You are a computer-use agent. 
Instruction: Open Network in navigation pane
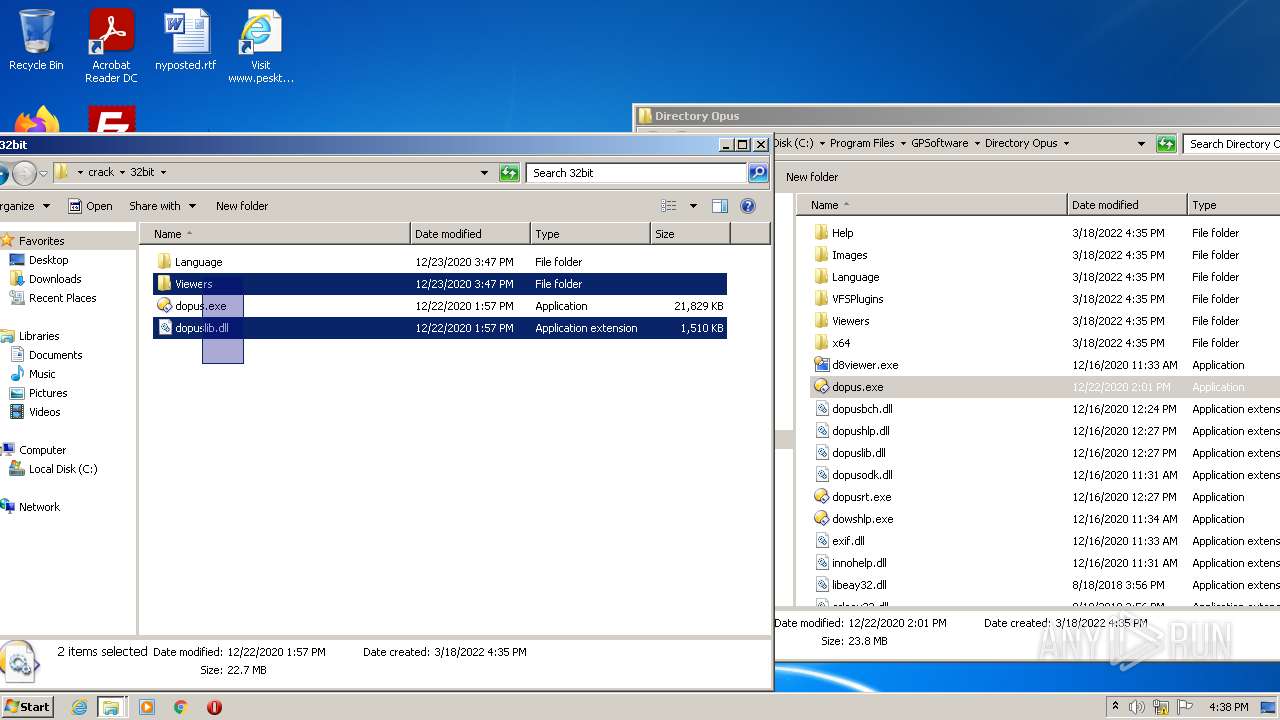coord(39,507)
